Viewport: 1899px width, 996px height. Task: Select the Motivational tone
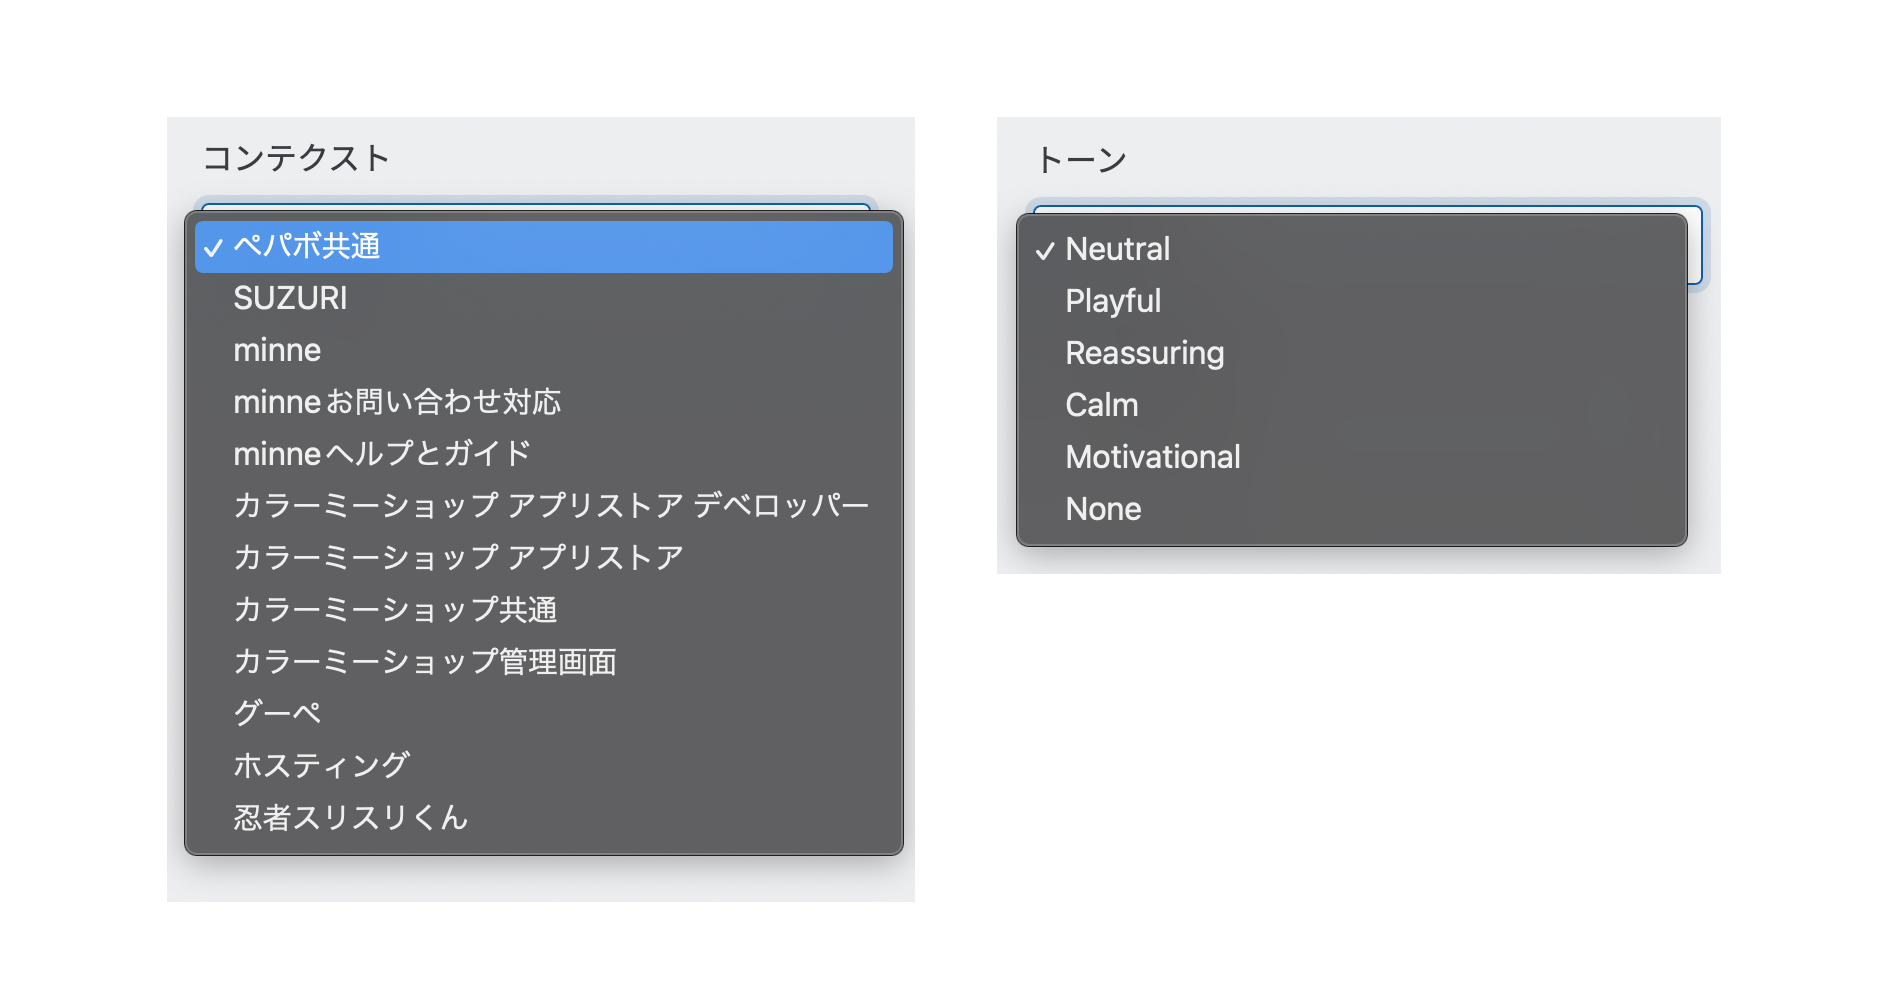click(1152, 458)
